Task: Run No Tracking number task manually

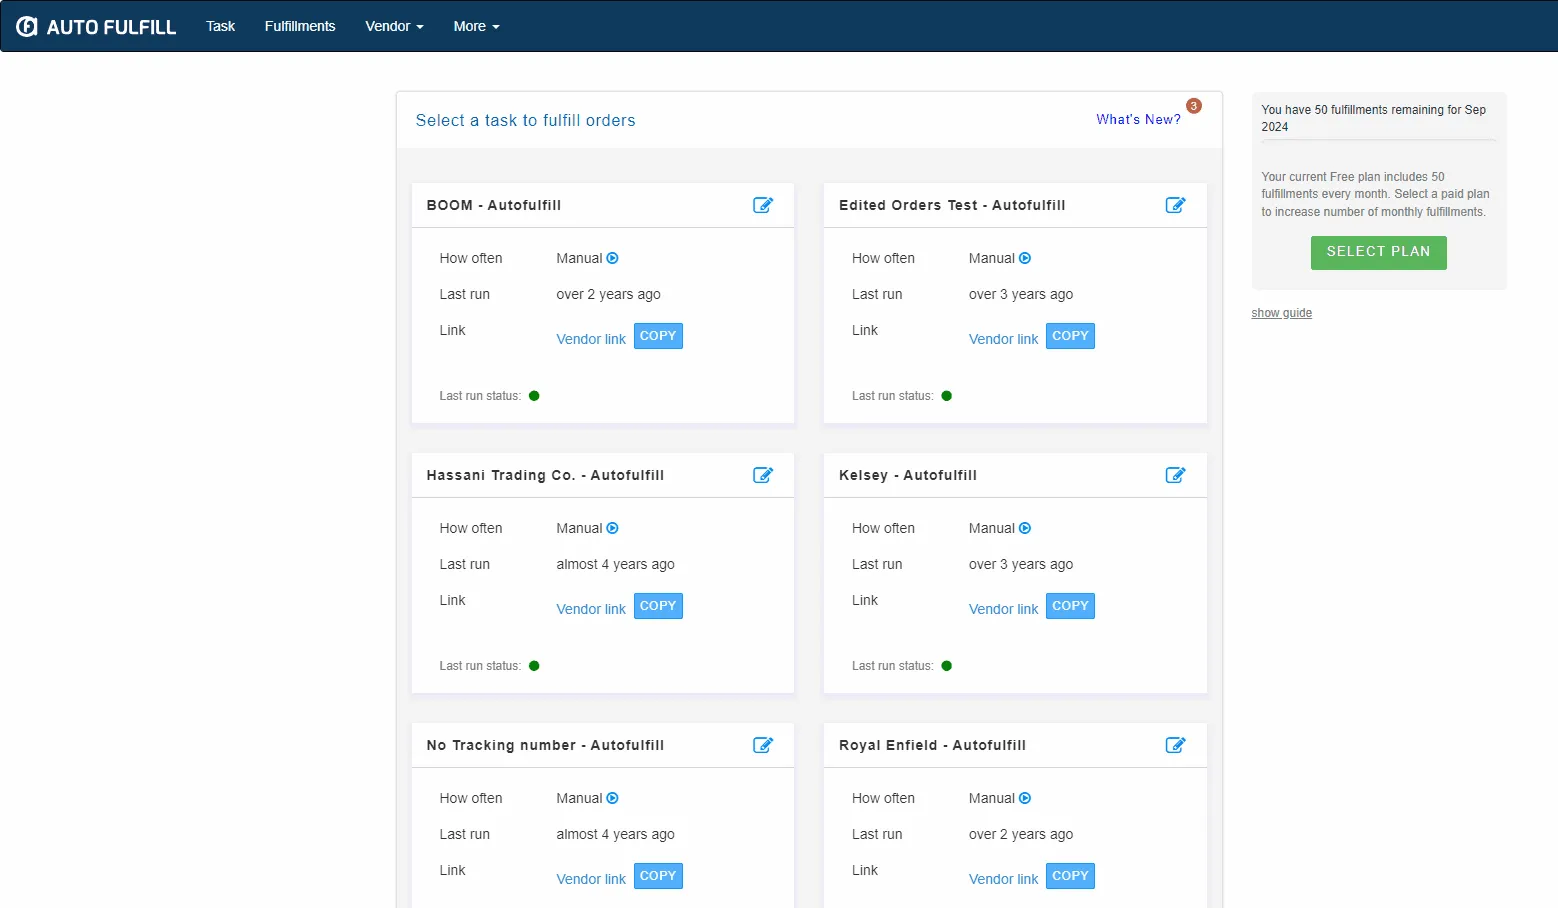Action: coord(613,798)
